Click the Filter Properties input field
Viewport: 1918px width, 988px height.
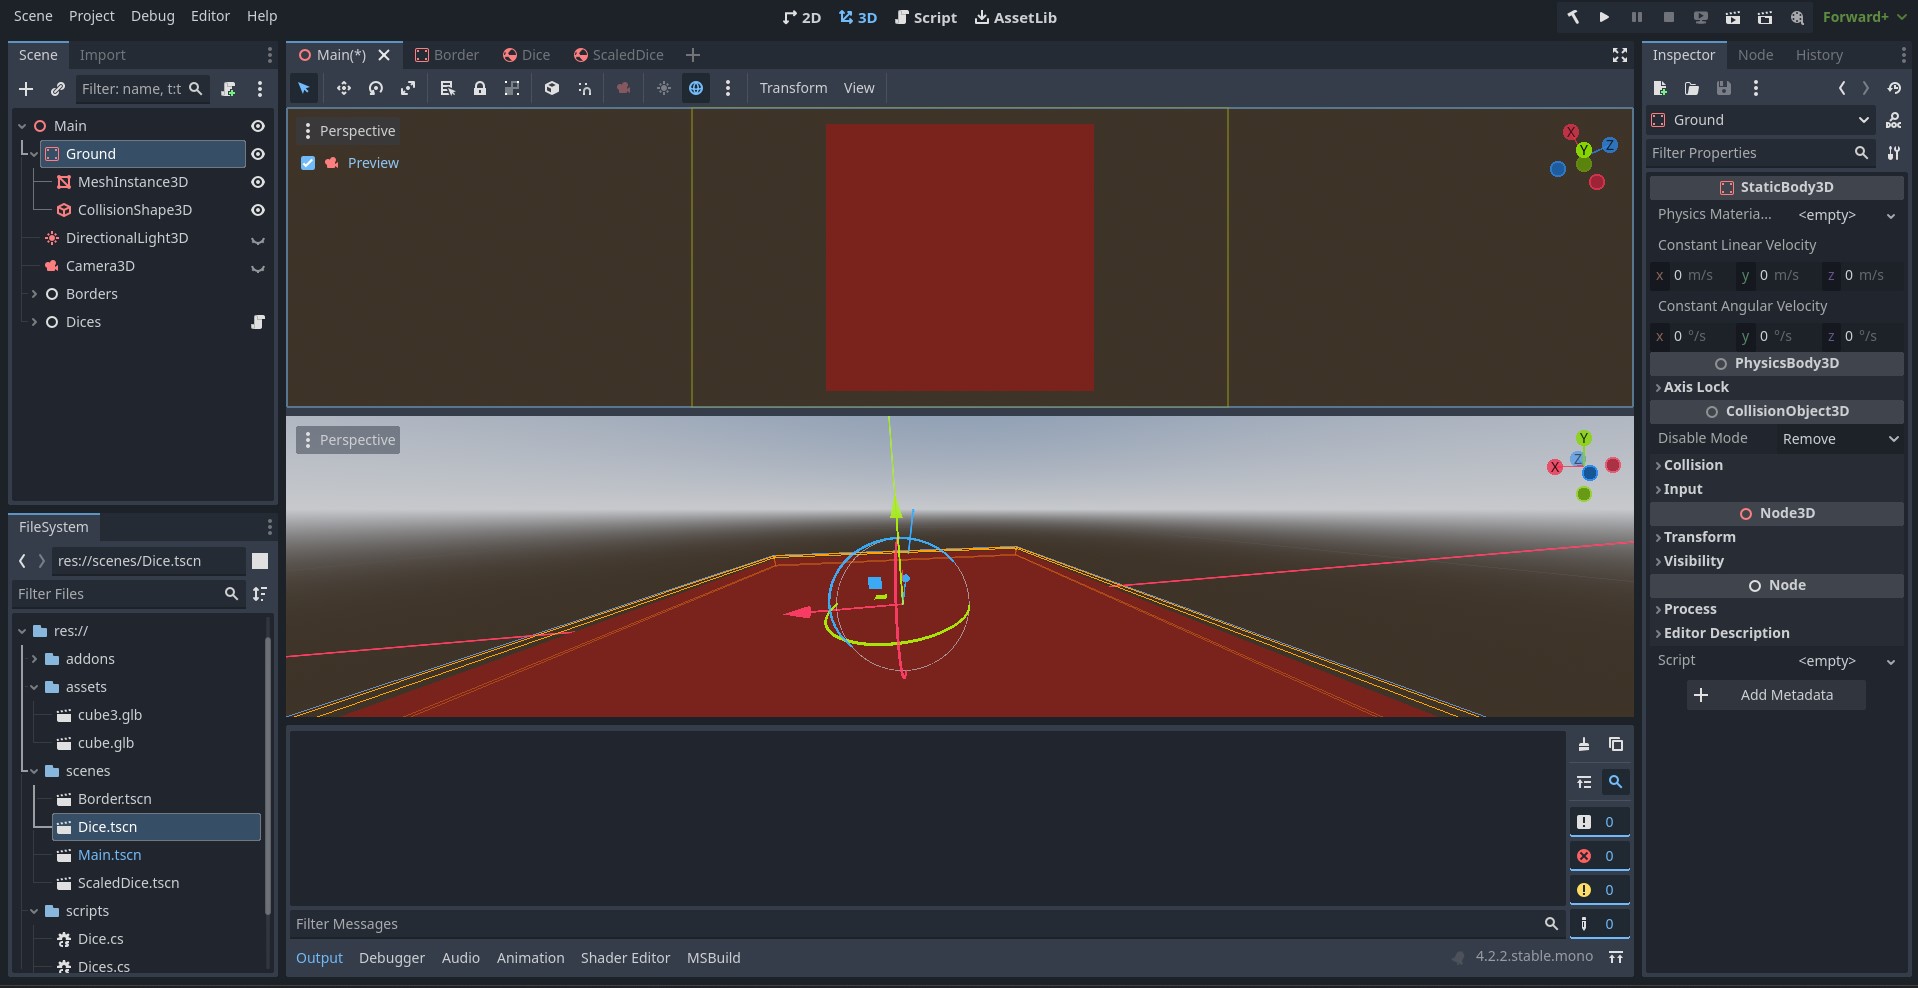[x=1749, y=153]
